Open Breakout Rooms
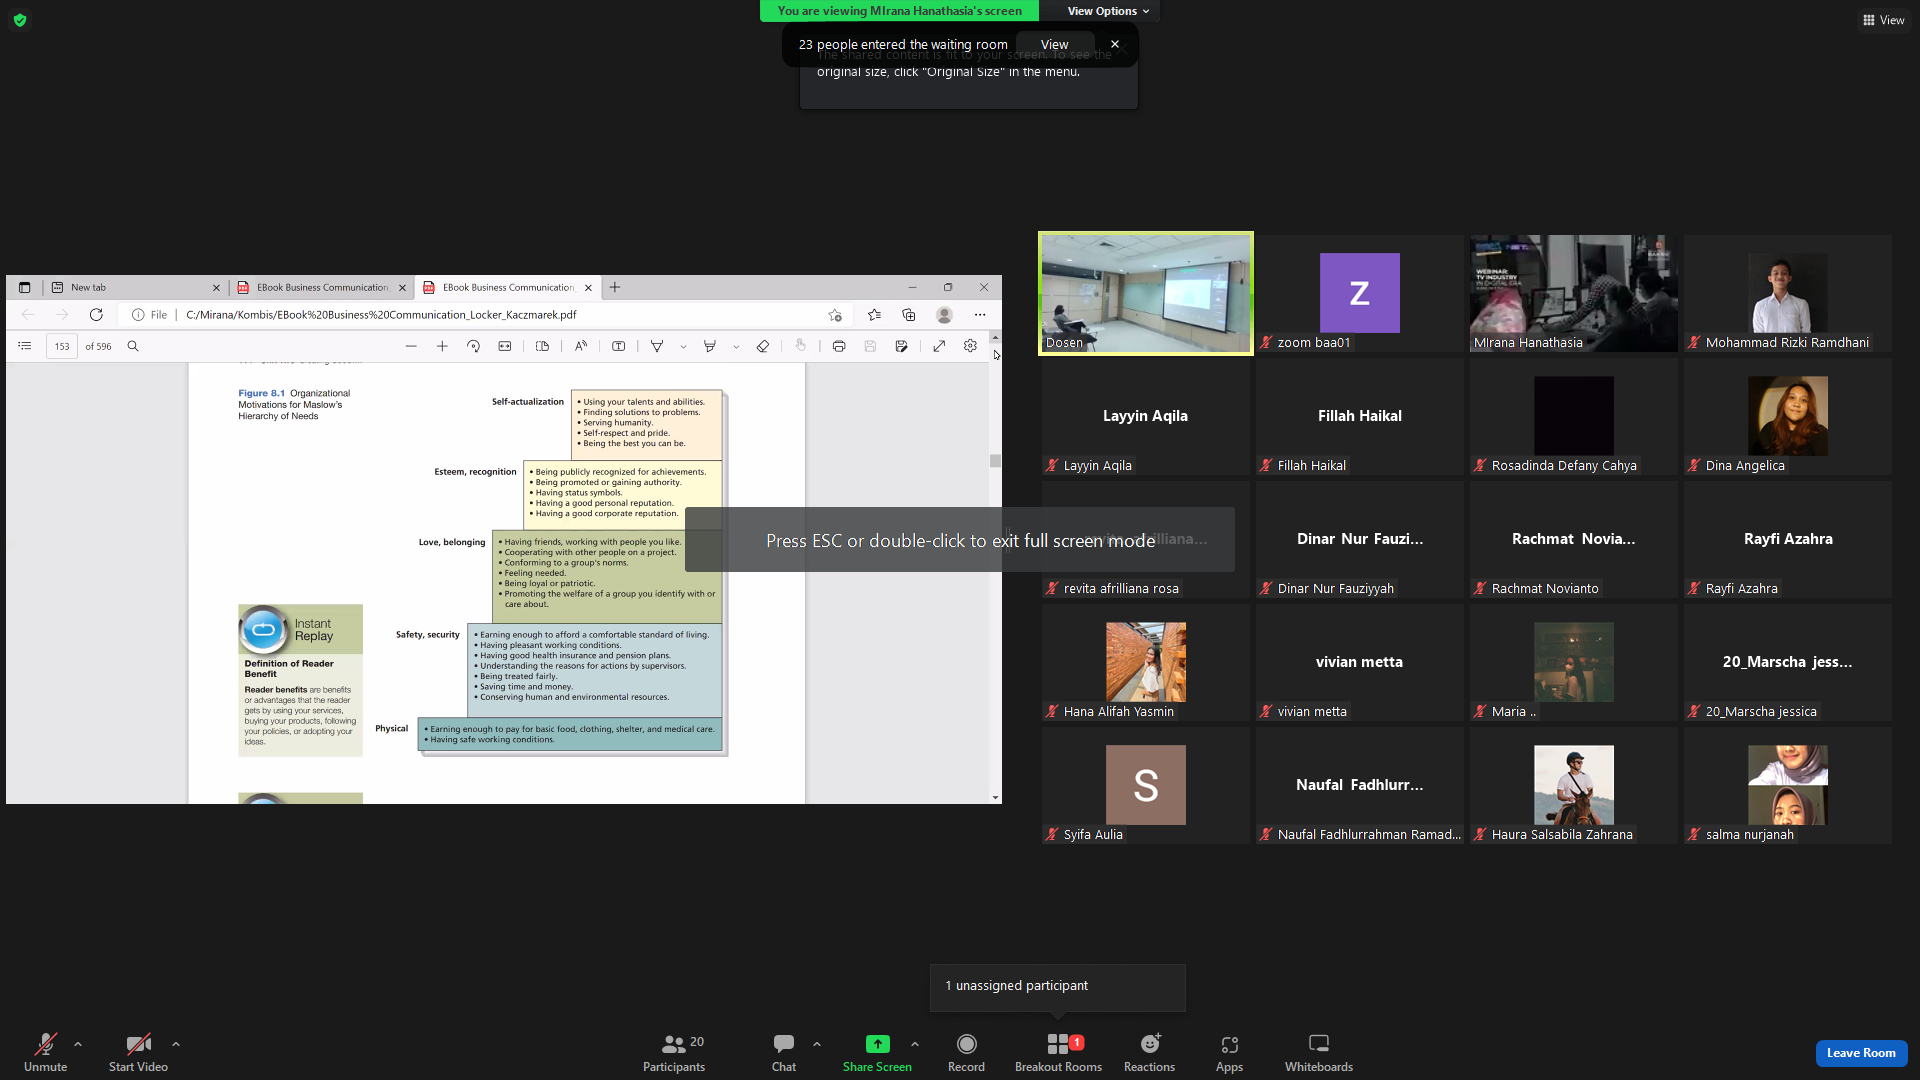Viewport: 1920px width, 1080px height. point(1058,1053)
